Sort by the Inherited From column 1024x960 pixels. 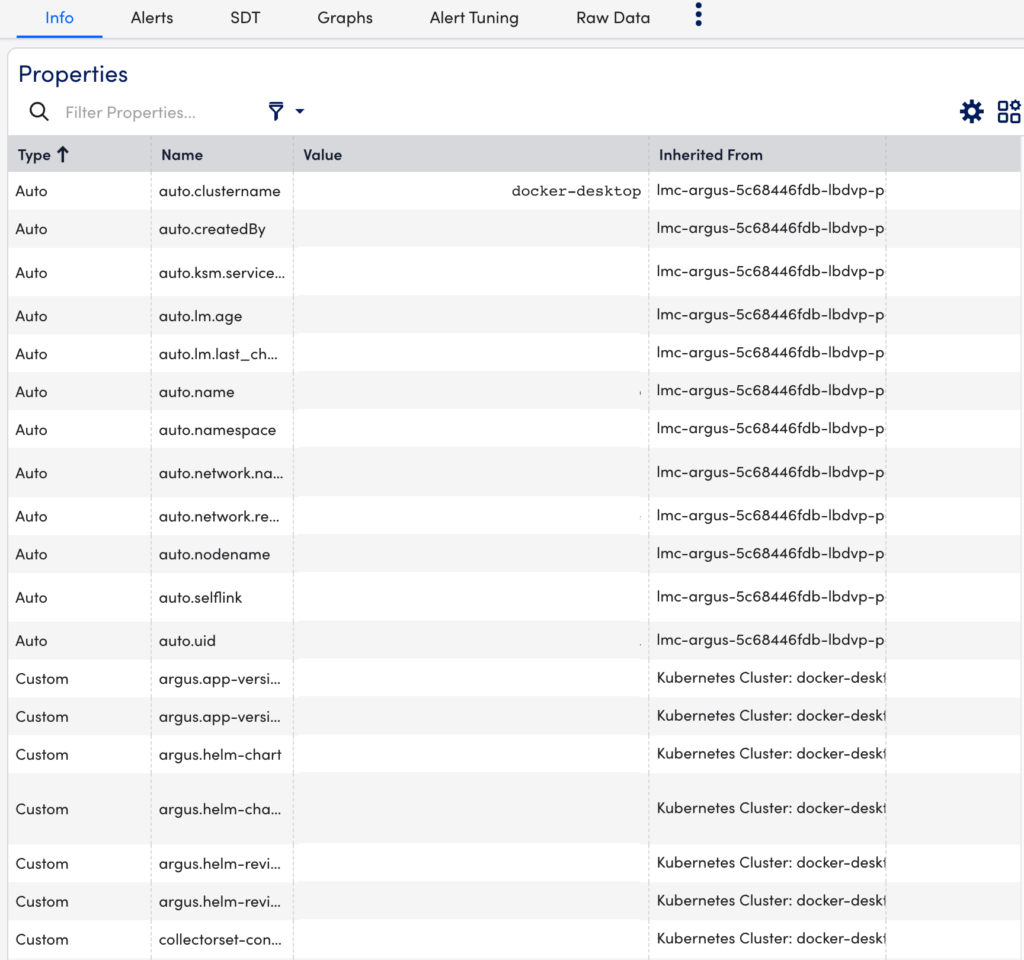coord(711,155)
